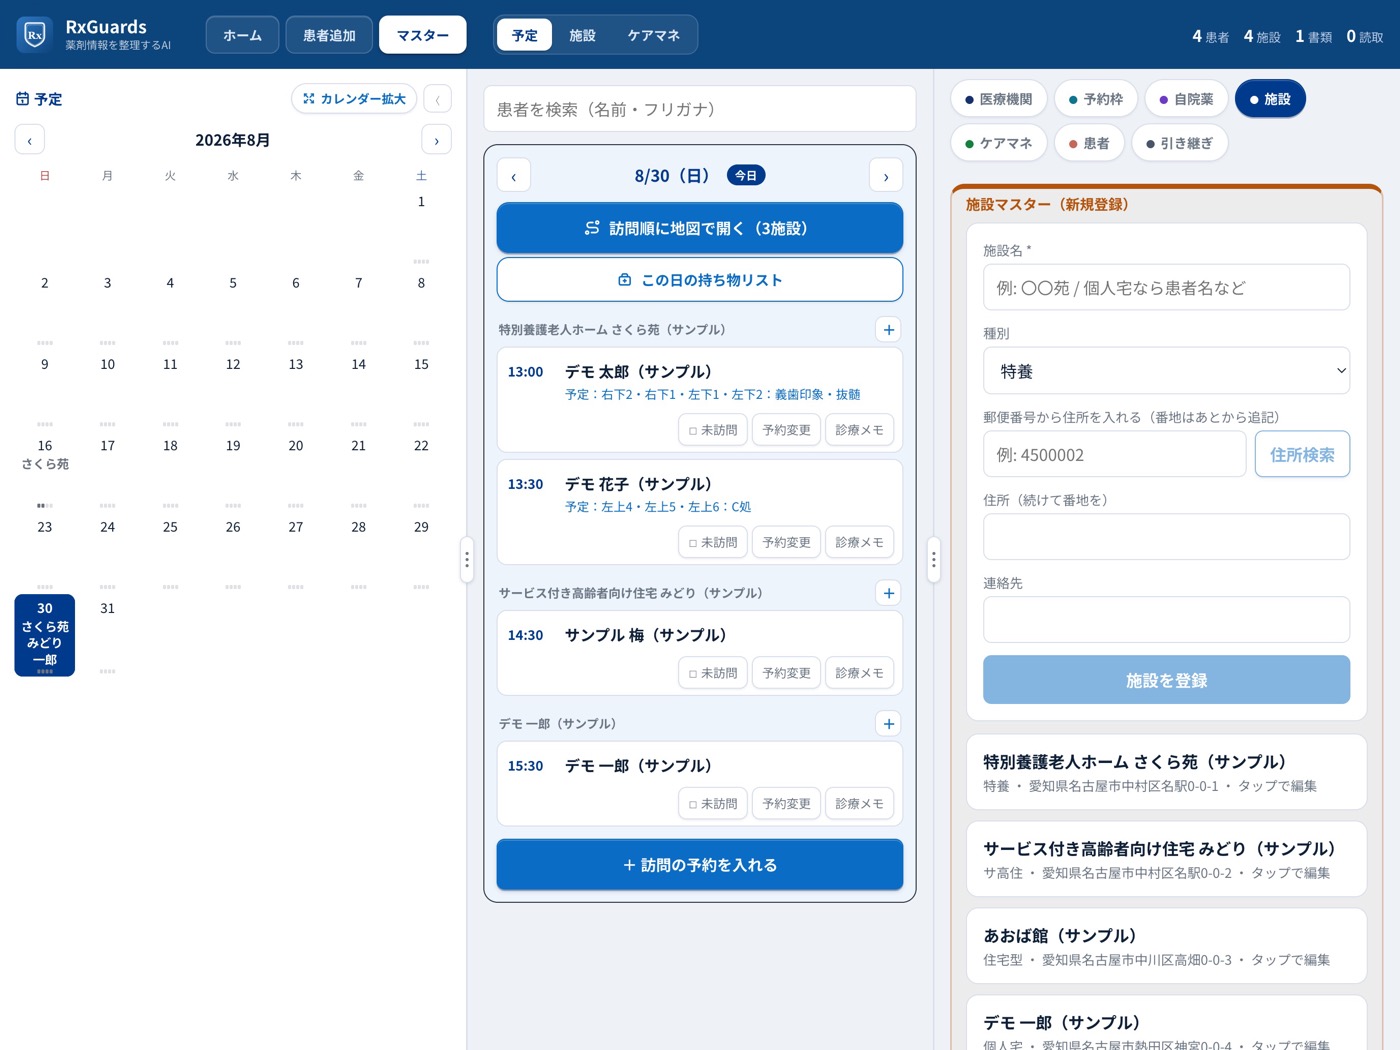Toggle 未訪問 for デモ 一郎 15:30
Viewport: 1400px width, 1050px height.
713,804
